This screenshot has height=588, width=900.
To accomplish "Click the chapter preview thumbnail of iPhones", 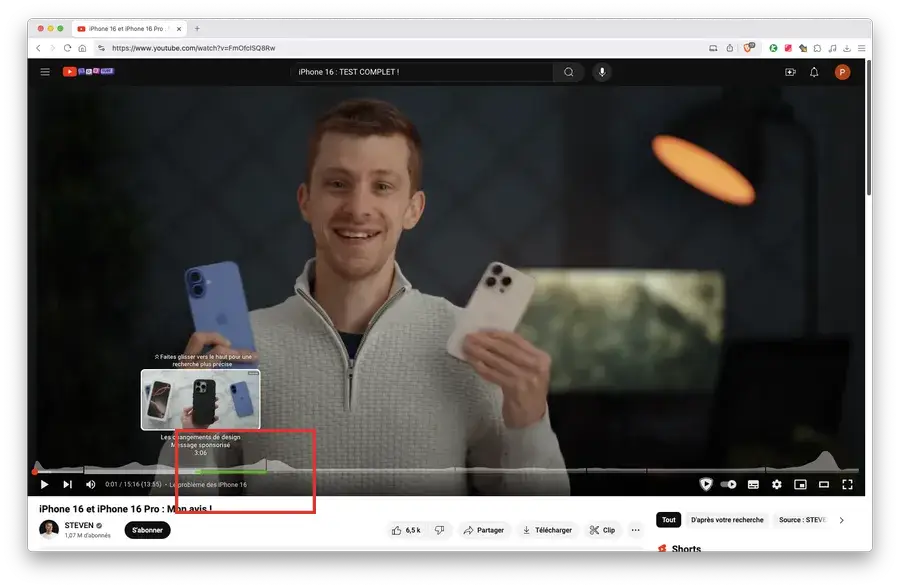I will [x=200, y=399].
